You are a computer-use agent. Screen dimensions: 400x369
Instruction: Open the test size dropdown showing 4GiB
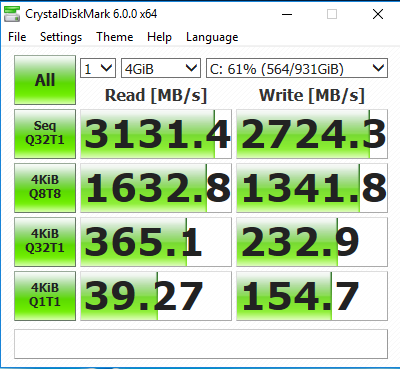coord(161,68)
